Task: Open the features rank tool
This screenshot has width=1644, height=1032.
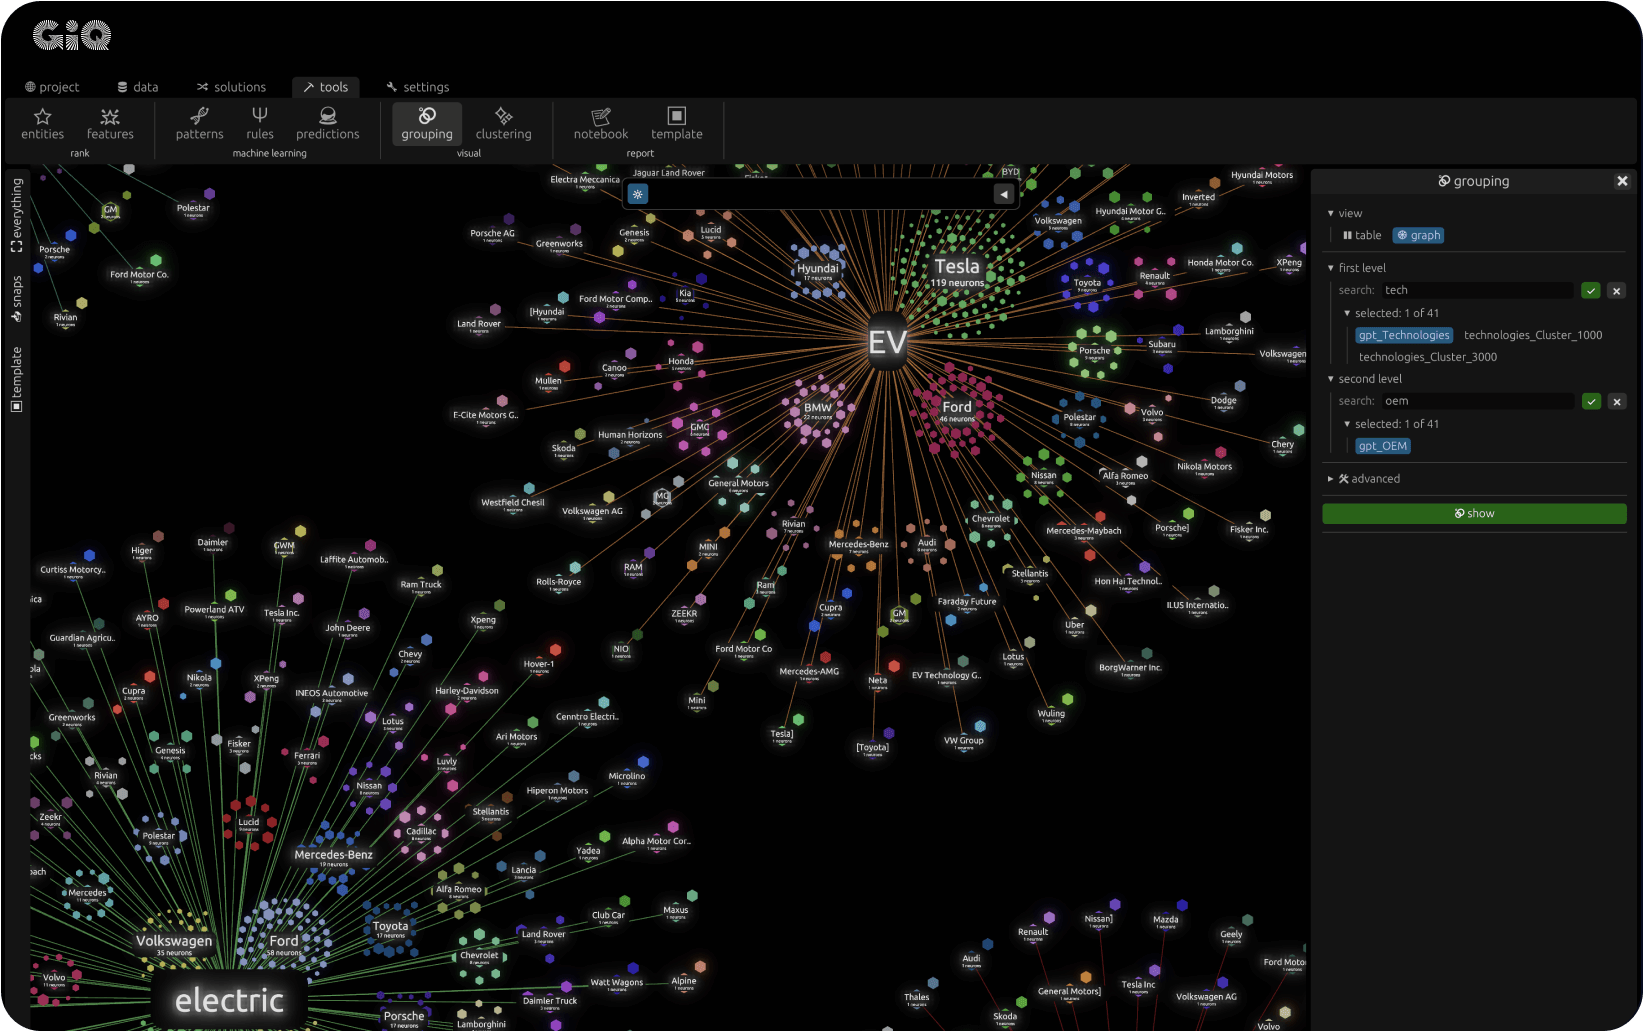Action: (x=110, y=124)
